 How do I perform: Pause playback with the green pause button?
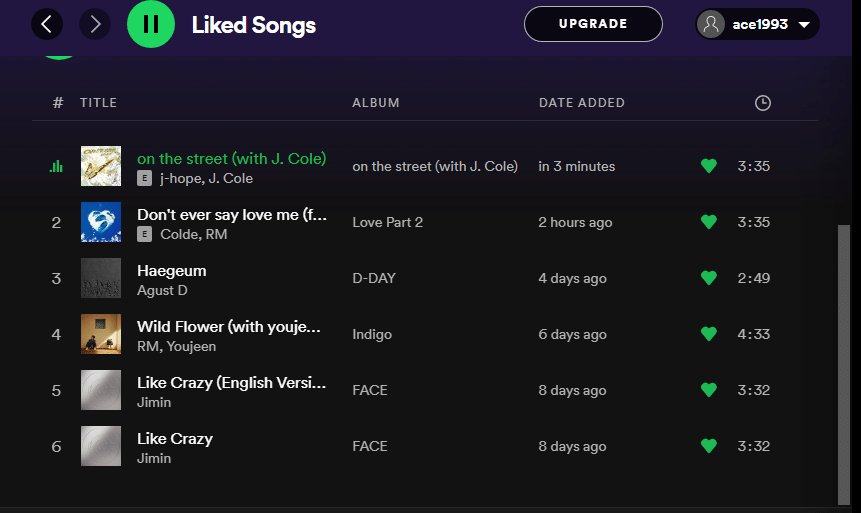pos(151,24)
